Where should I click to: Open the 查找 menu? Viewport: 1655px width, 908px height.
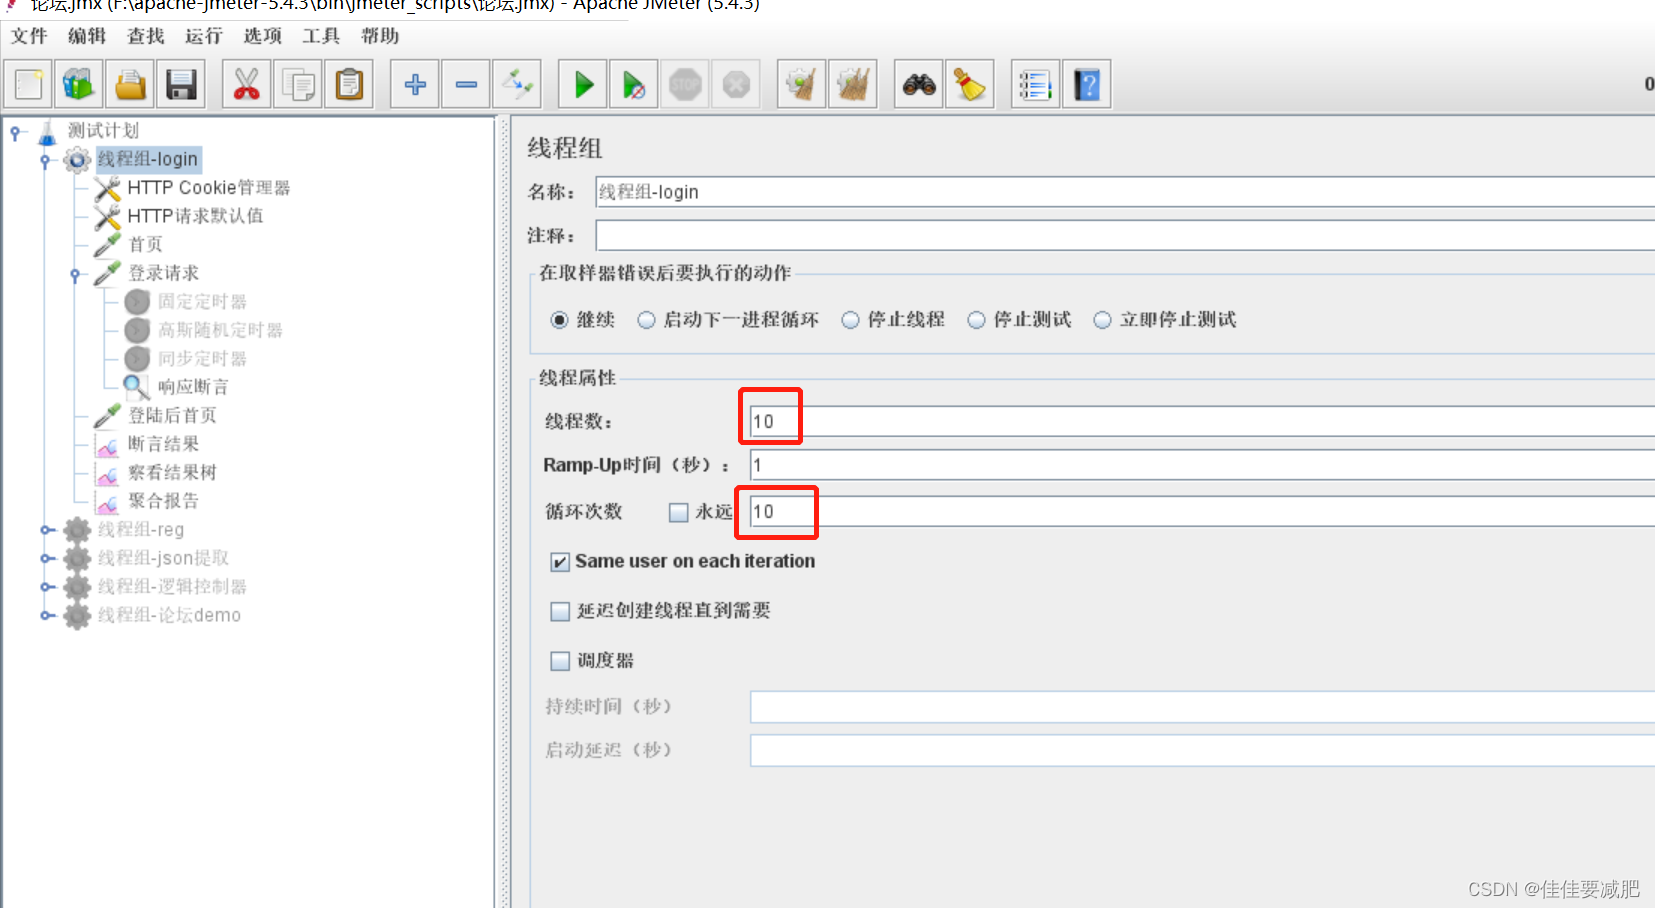(x=146, y=36)
